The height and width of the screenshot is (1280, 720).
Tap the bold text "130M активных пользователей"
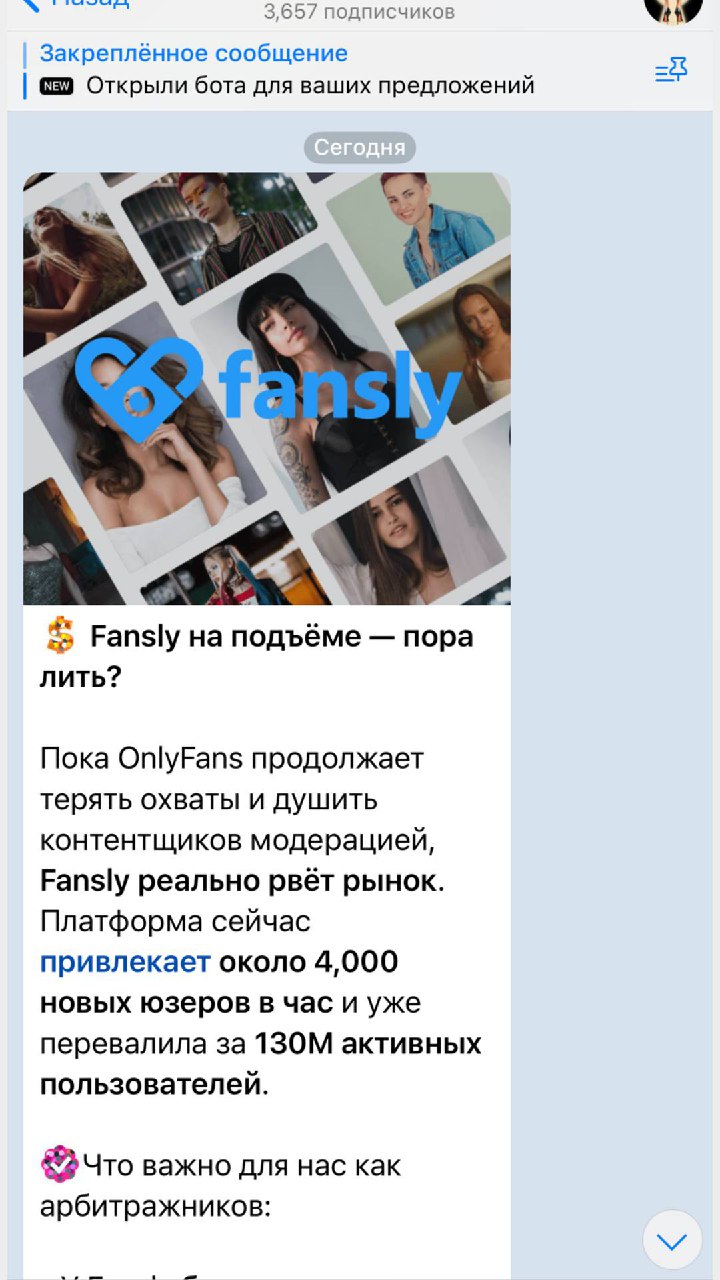click(x=261, y=1064)
